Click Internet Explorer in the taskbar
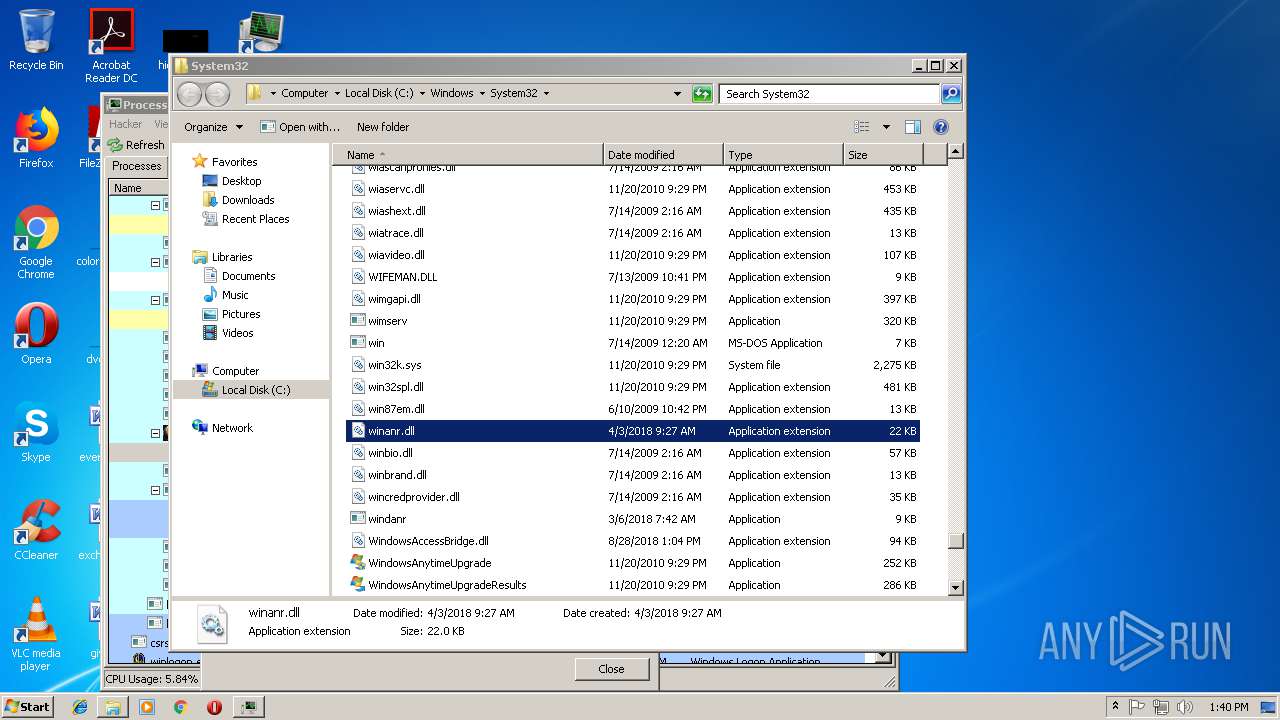The width and height of the screenshot is (1280, 720). click(80, 707)
